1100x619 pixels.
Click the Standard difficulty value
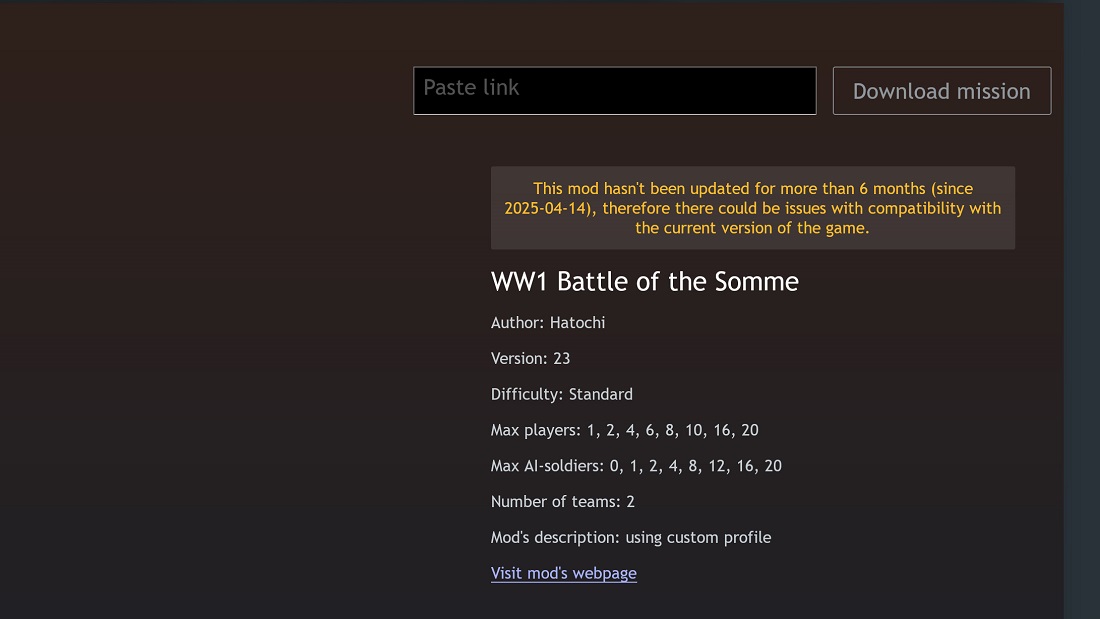(600, 394)
